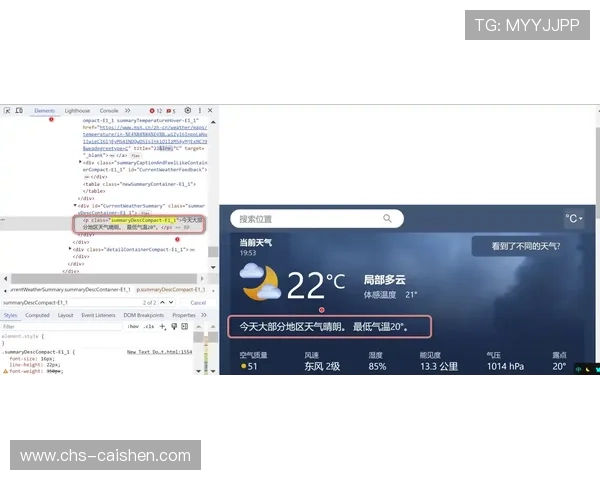
Task: Click the partly cloudy moon weather icon
Action: tap(260, 281)
